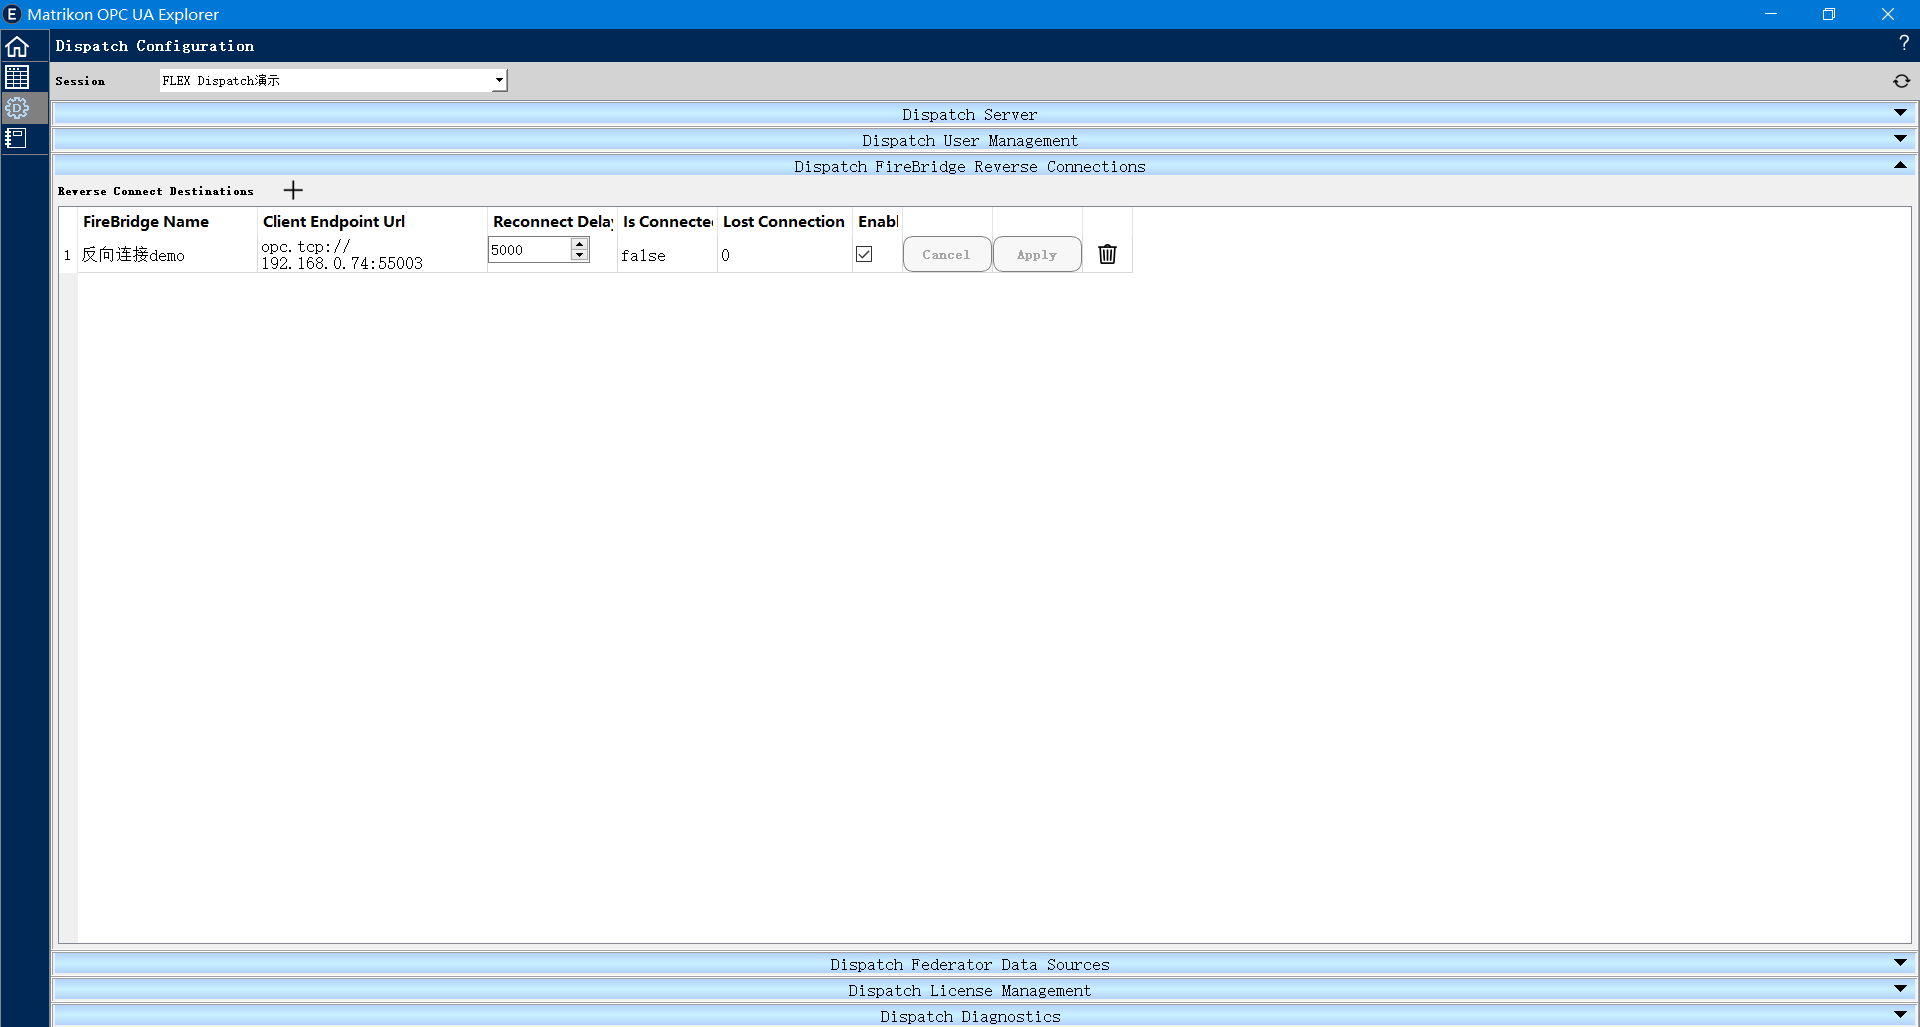Increase the Reconnect Delay with up arrow

(580, 244)
